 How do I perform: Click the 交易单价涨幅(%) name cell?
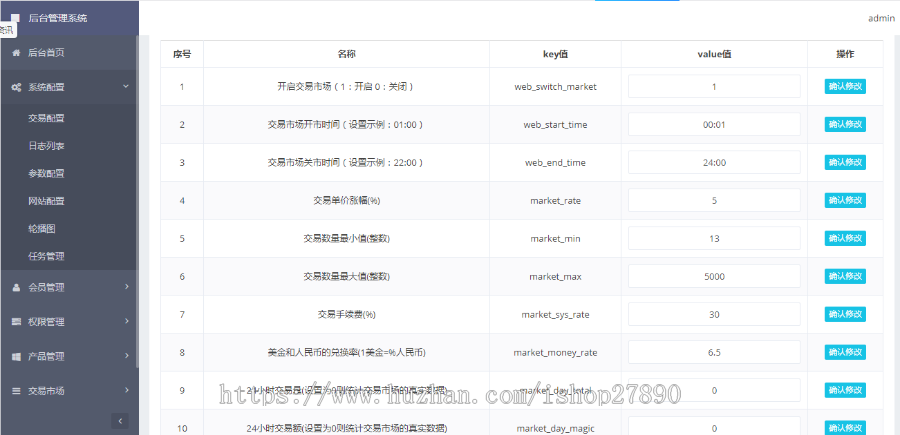pyautogui.click(x=346, y=200)
